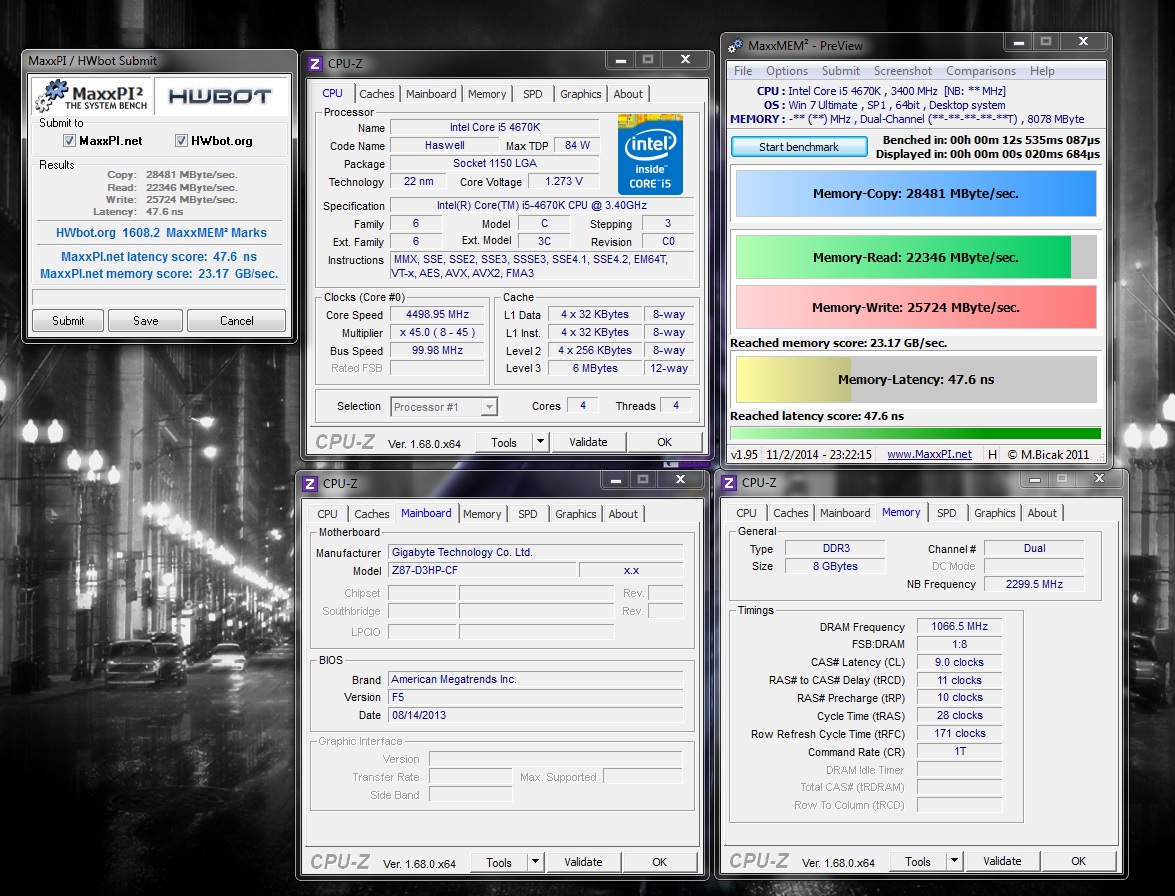Click the CAS# Latency value 9.0 clocks
The width and height of the screenshot is (1175, 896).
click(959, 662)
